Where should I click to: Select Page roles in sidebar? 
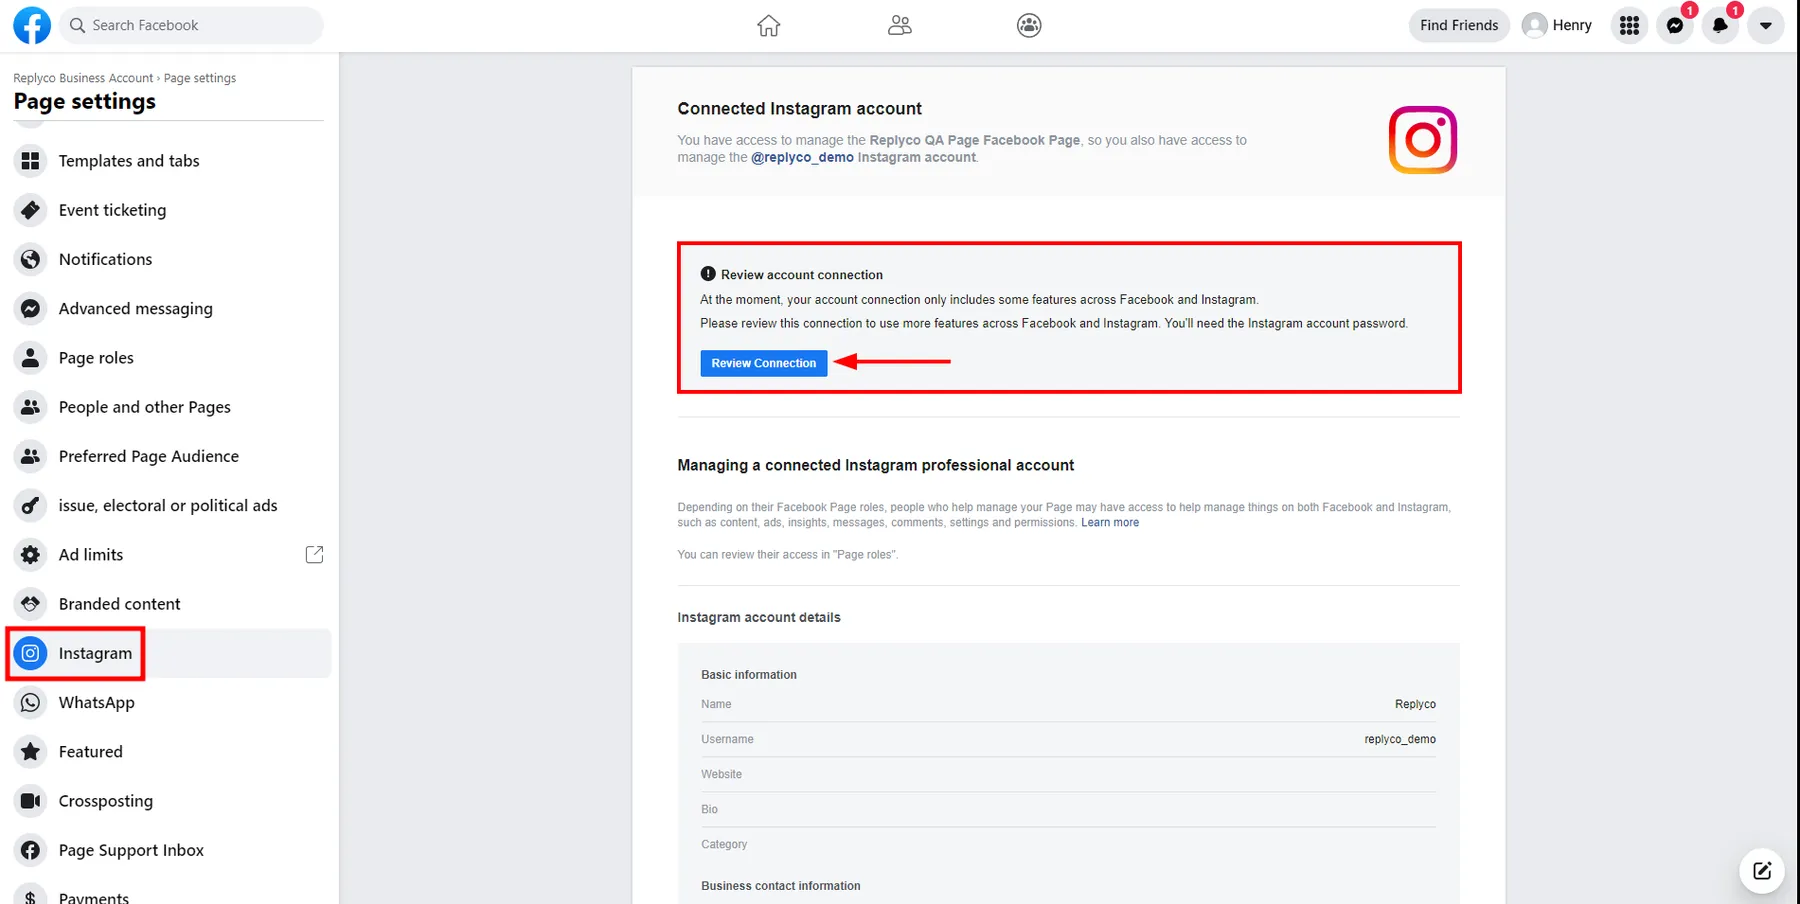170,358
